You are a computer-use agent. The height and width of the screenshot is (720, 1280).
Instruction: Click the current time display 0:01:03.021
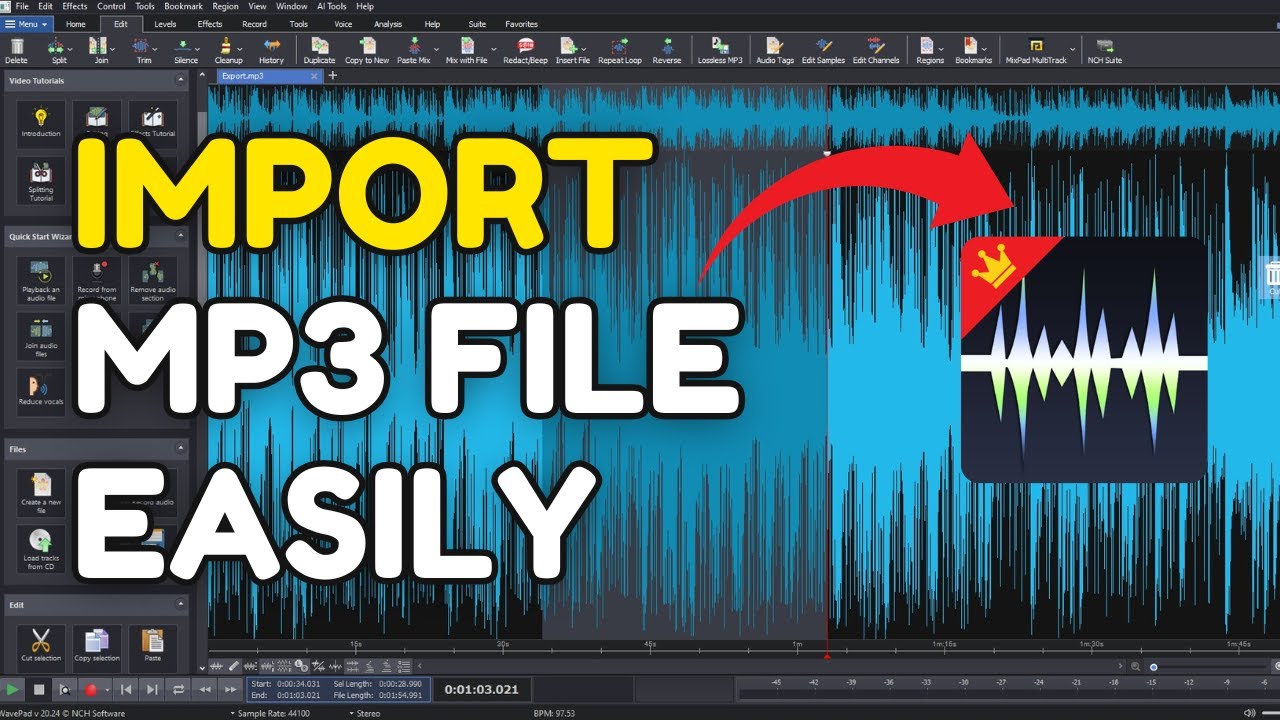[482, 689]
